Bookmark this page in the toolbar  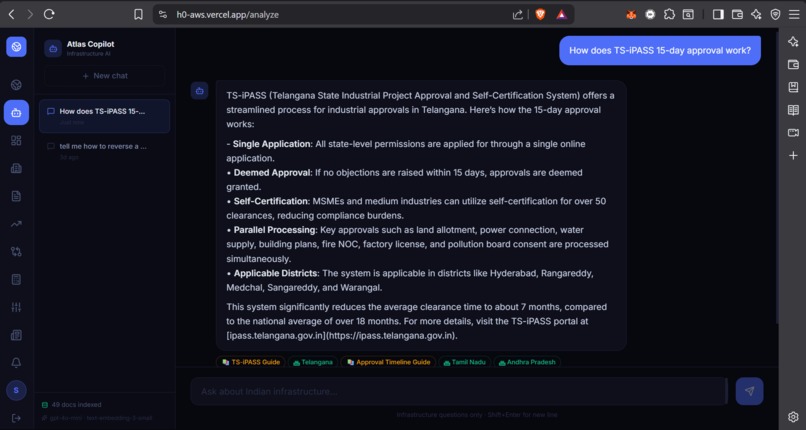138,14
